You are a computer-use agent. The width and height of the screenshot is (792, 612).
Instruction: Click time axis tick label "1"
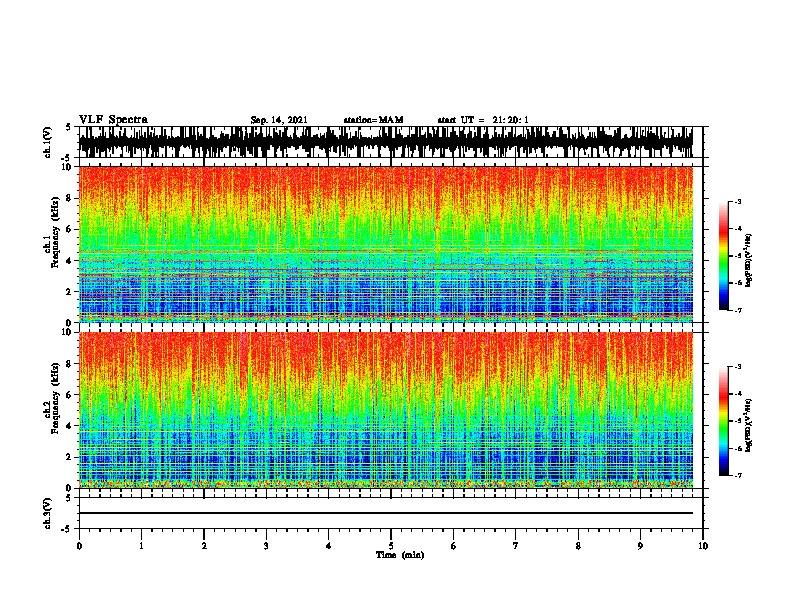point(141,546)
